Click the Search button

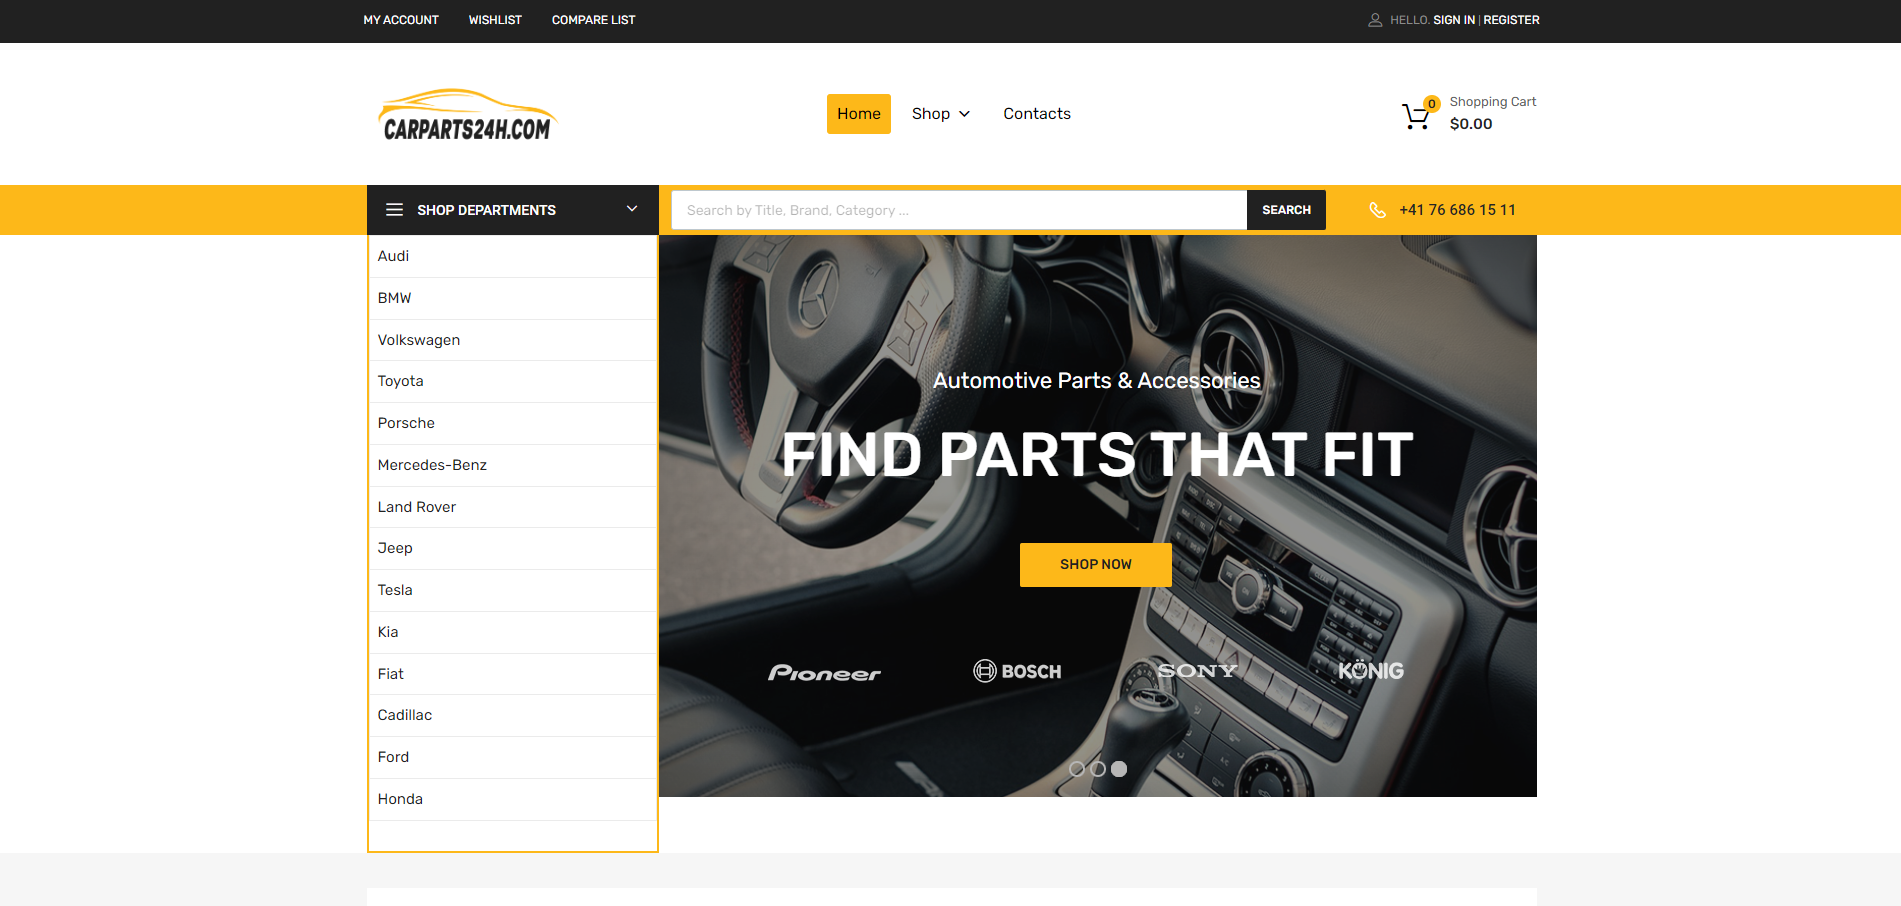pos(1286,210)
